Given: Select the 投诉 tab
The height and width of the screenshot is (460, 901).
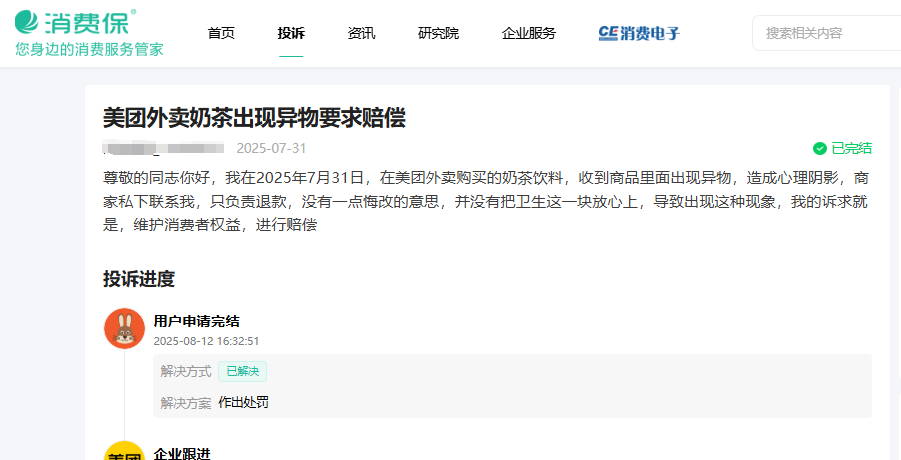Looking at the screenshot, I should pyautogui.click(x=291, y=33).
